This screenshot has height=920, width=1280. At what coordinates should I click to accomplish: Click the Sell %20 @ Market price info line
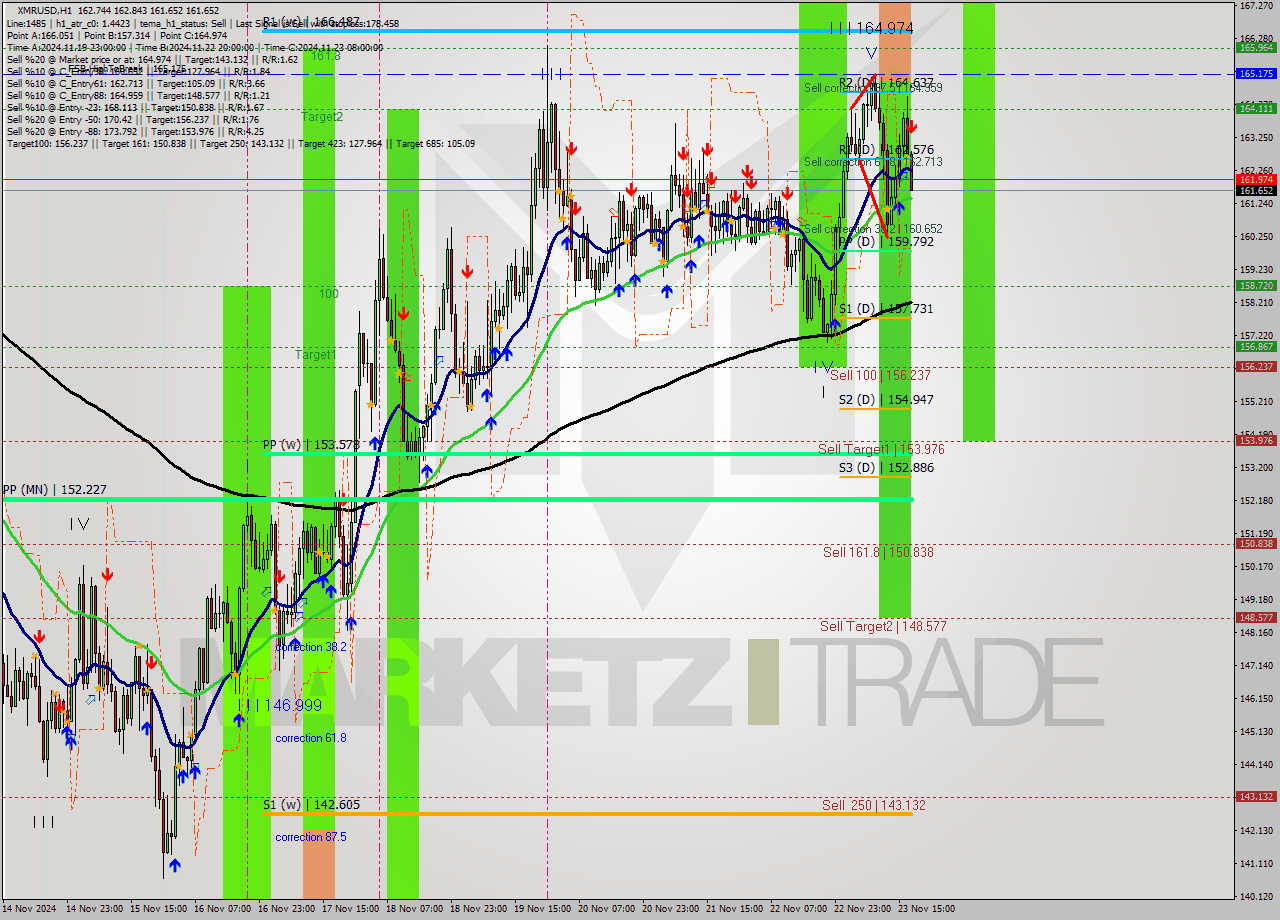(152, 59)
